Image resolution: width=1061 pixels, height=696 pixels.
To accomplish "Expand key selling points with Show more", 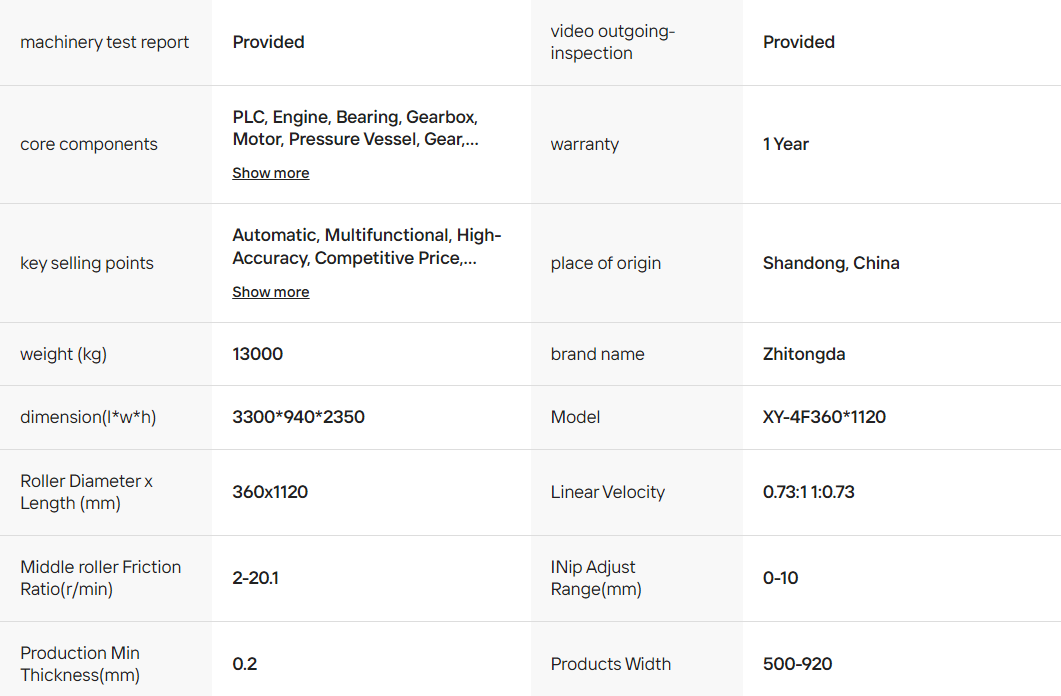I will [271, 292].
